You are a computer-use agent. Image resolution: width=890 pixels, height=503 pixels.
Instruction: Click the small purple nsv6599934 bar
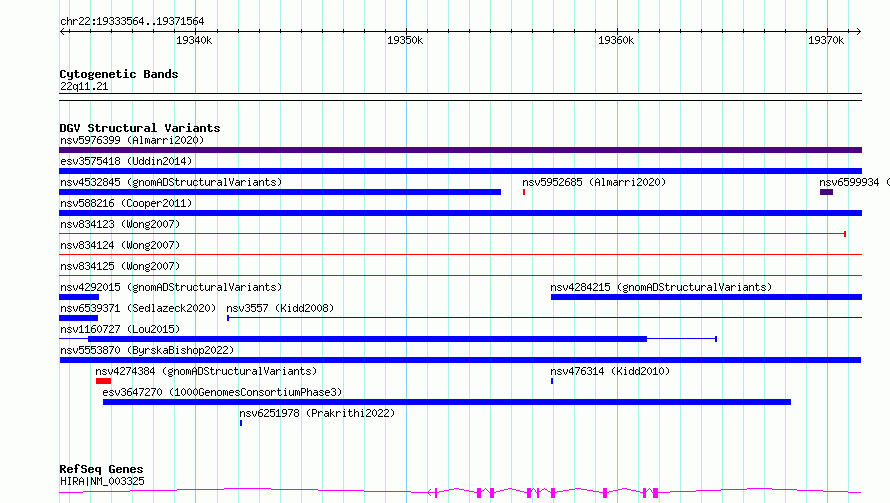coord(826,192)
